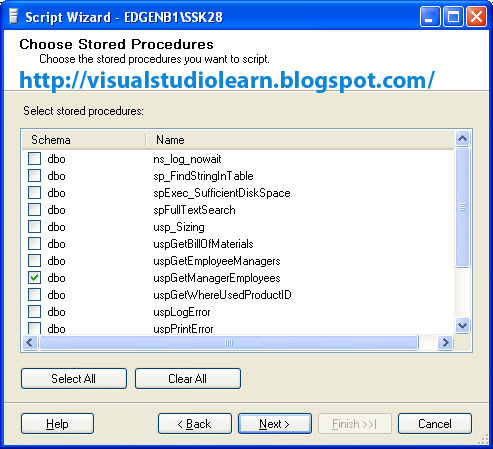
Task: Select the uspGetManagerEmployees name
Action: [217, 278]
